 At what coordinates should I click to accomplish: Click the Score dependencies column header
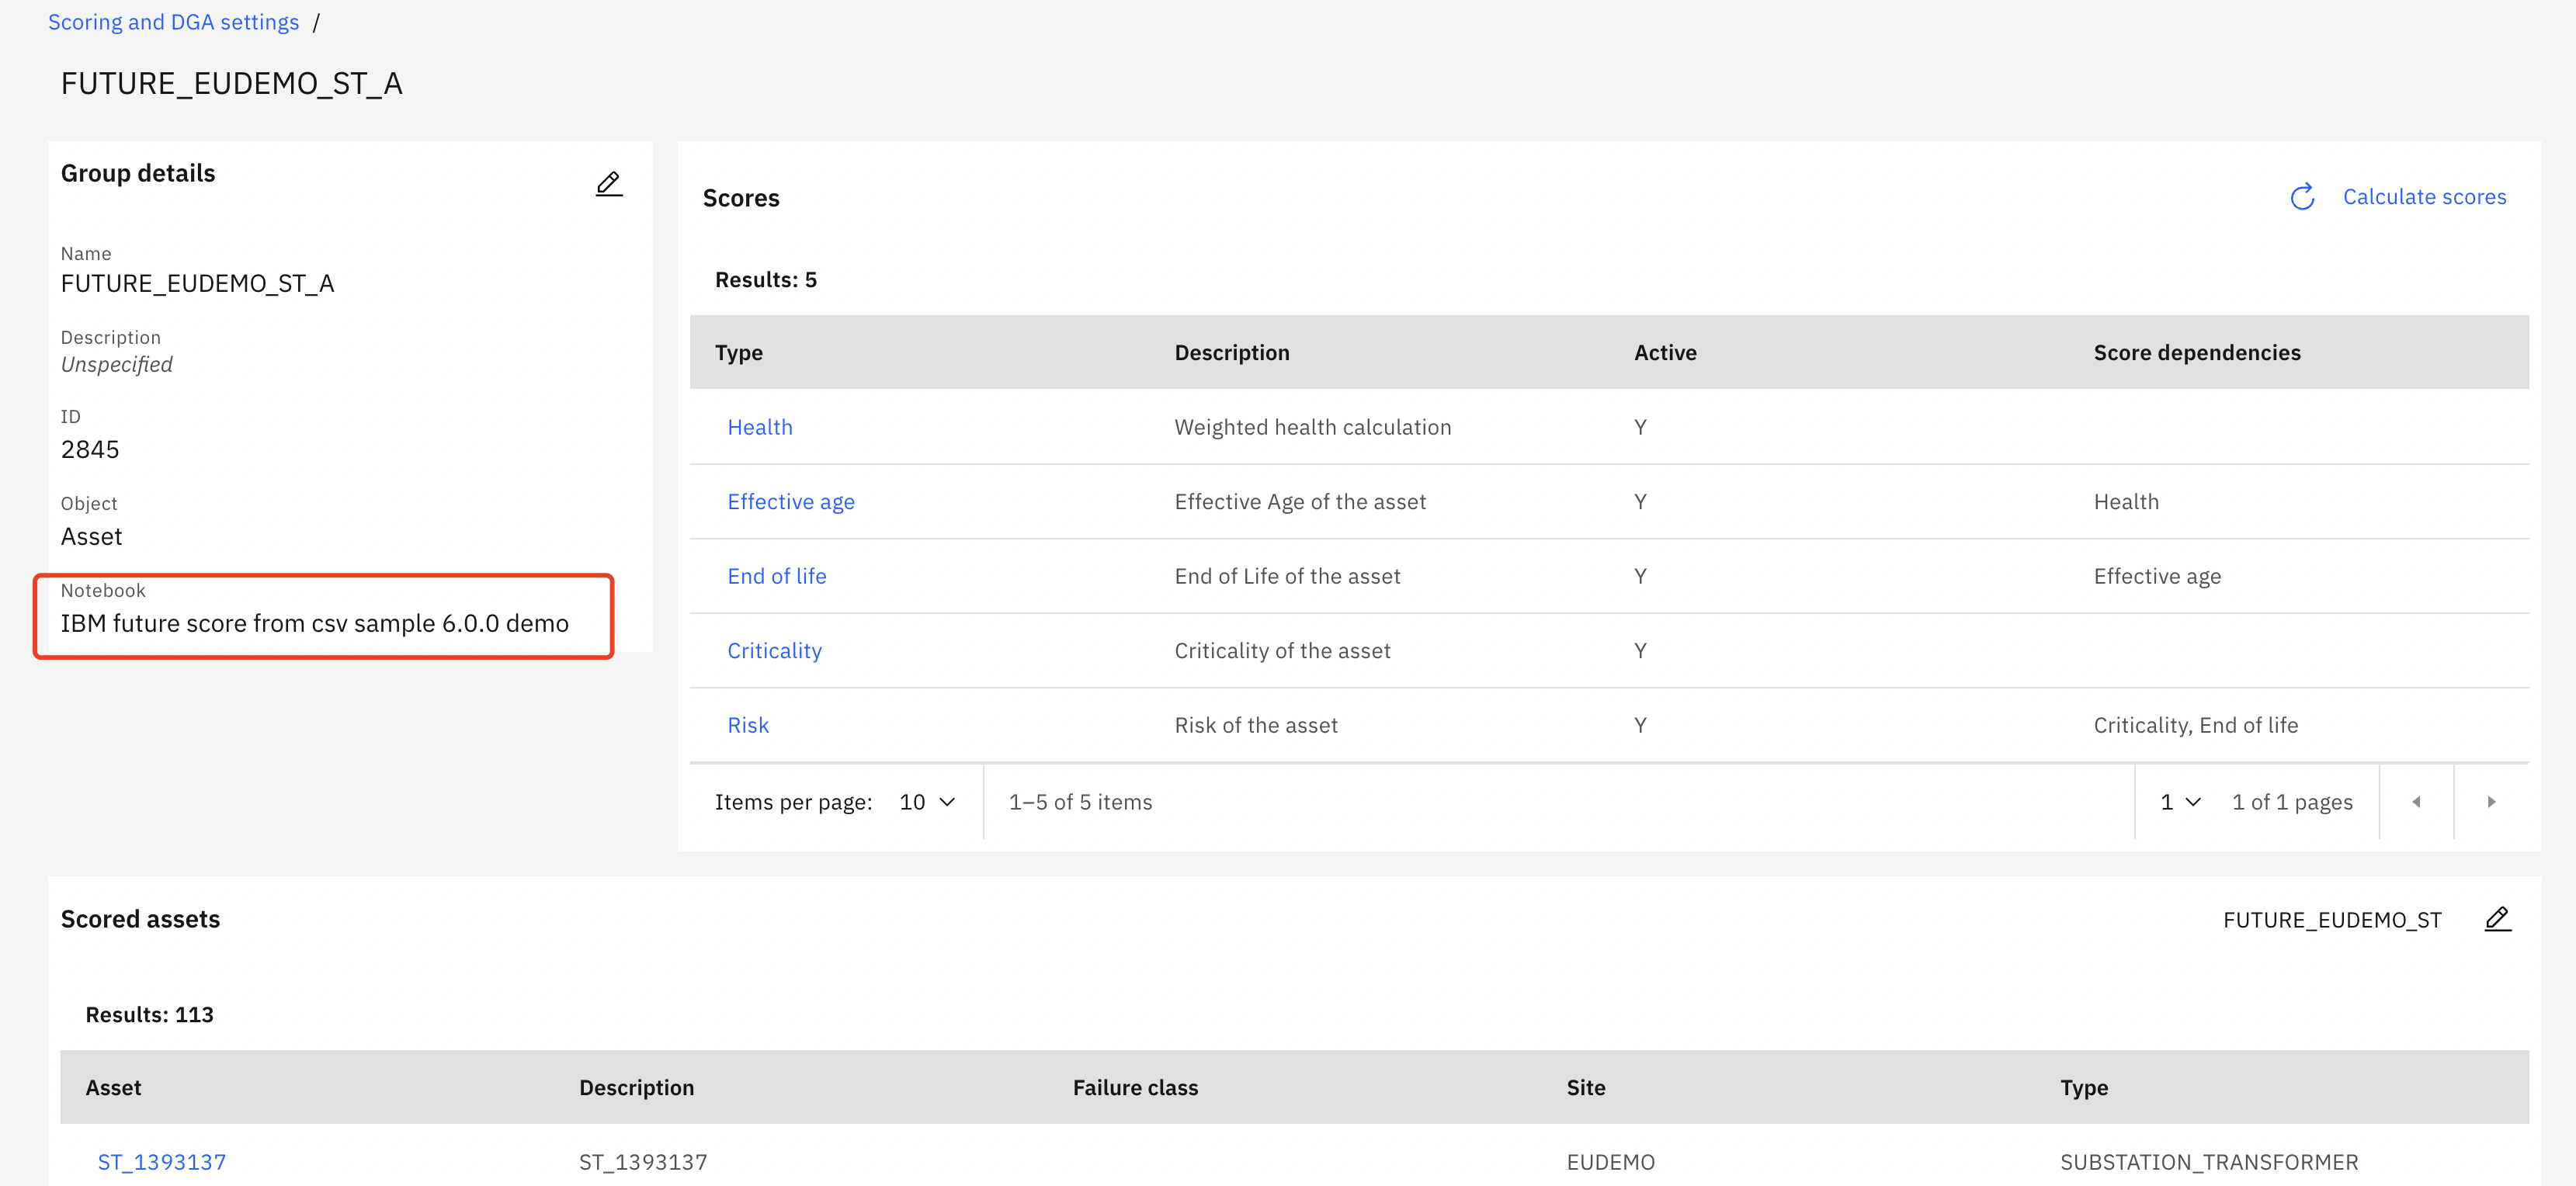point(2197,353)
